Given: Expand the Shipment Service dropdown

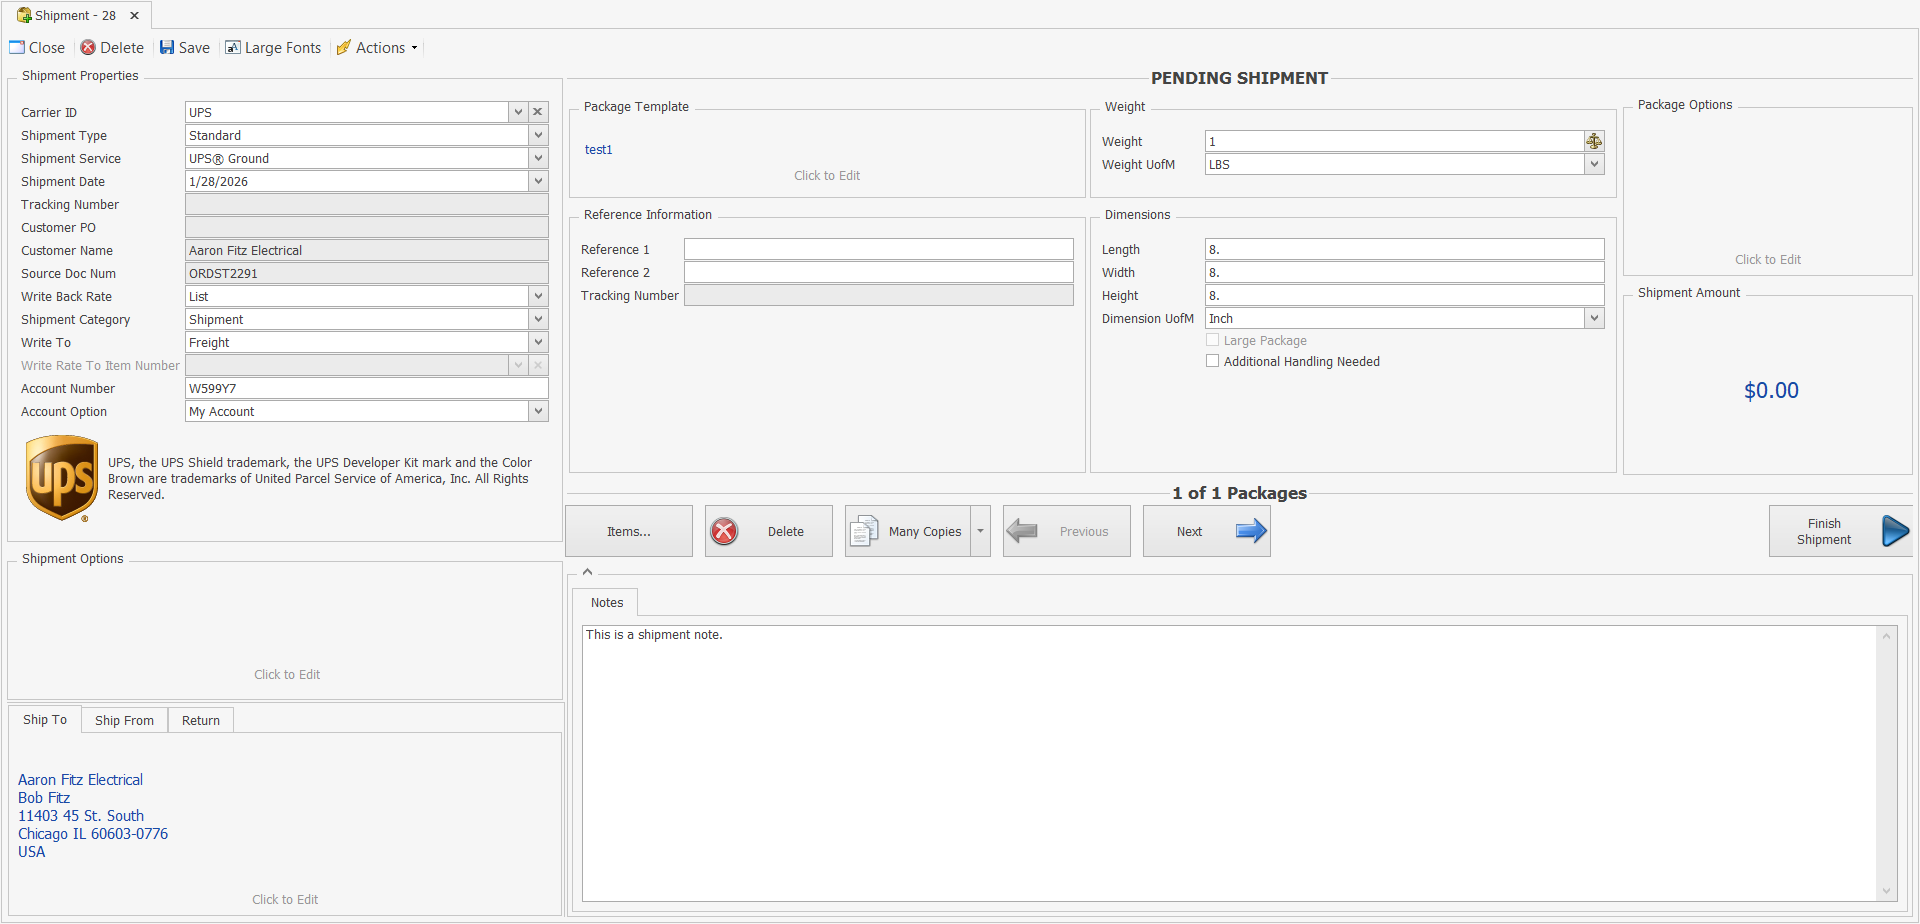Looking at the screenshot, I should coord(538,159).
